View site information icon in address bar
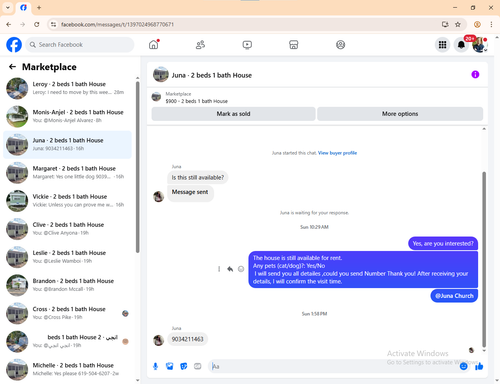The height and width of the screenshot is (384, 500). (53, 24)
